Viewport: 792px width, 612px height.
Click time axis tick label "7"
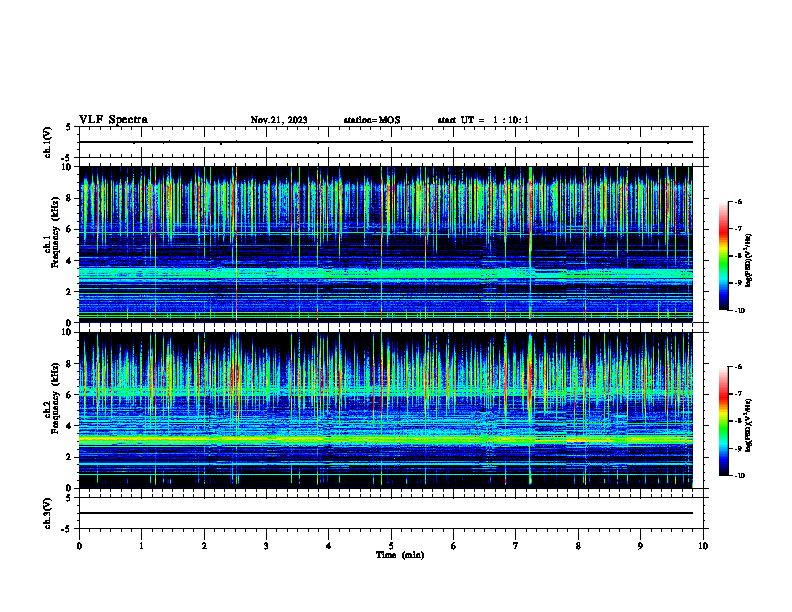click(516, 546)
